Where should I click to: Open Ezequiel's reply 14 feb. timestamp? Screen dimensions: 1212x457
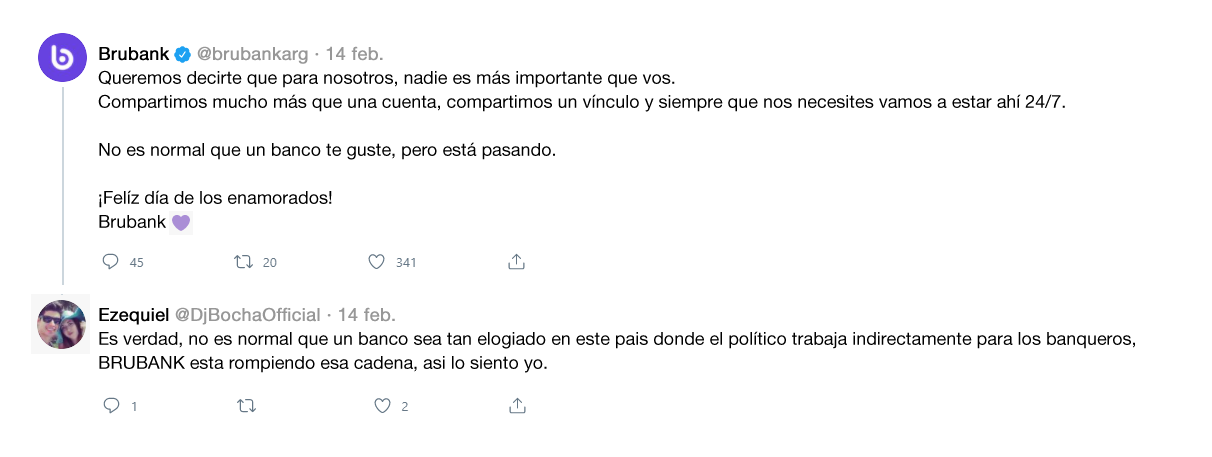coord(367,314)
